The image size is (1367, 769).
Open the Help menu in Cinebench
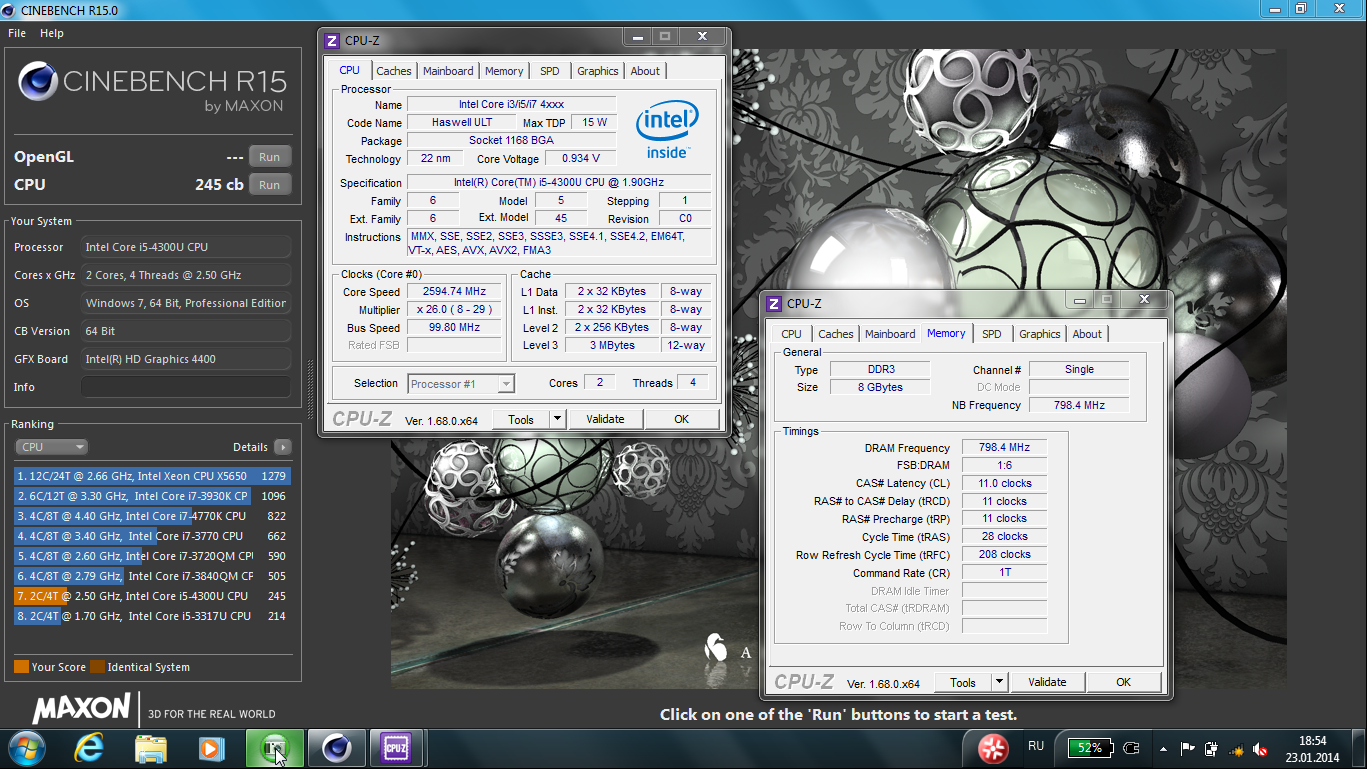(x=52, y=33)
